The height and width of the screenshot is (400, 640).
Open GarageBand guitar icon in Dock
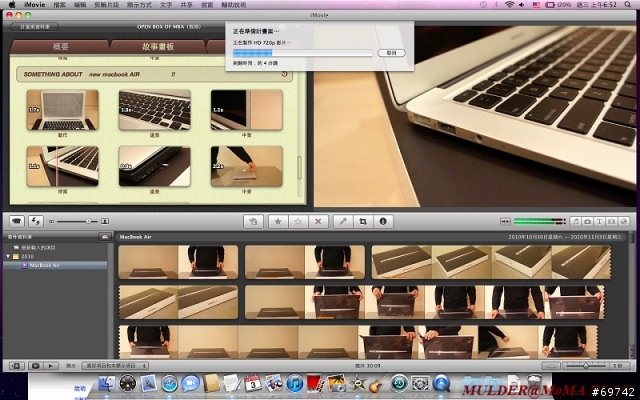pos(378,384)
